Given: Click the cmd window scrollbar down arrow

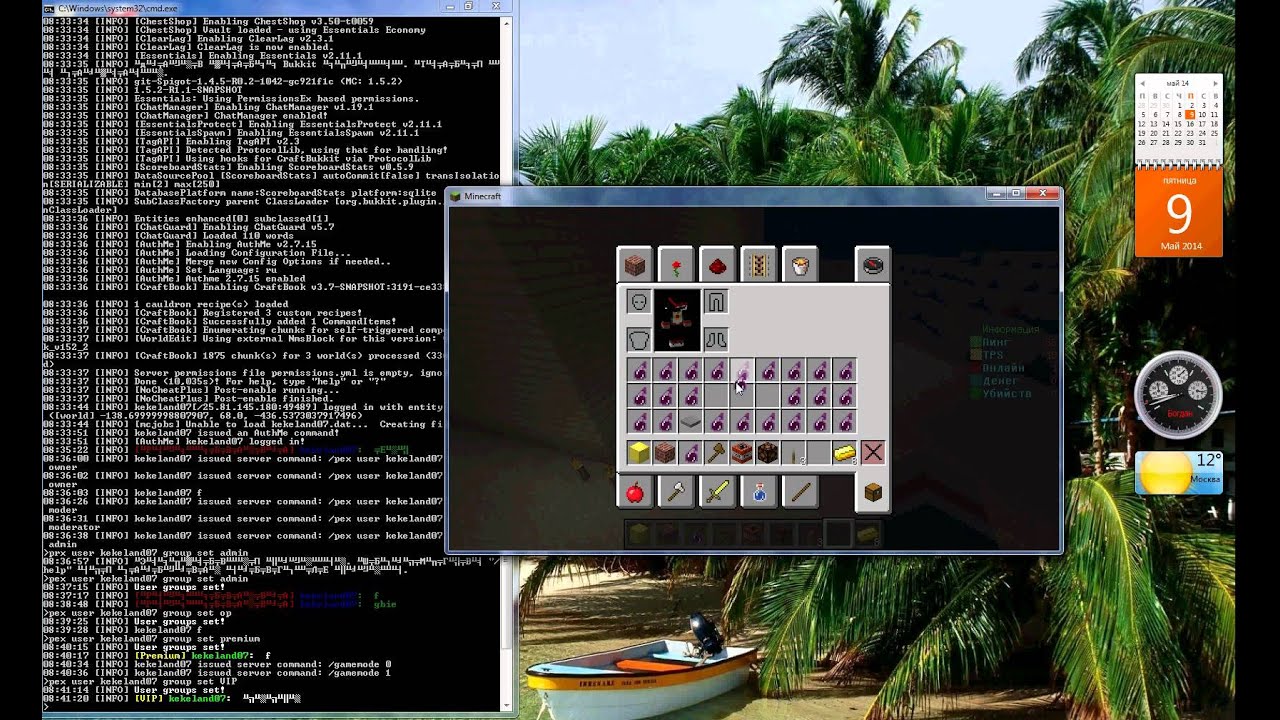Looking at the screenshot, I should (507, 706).
